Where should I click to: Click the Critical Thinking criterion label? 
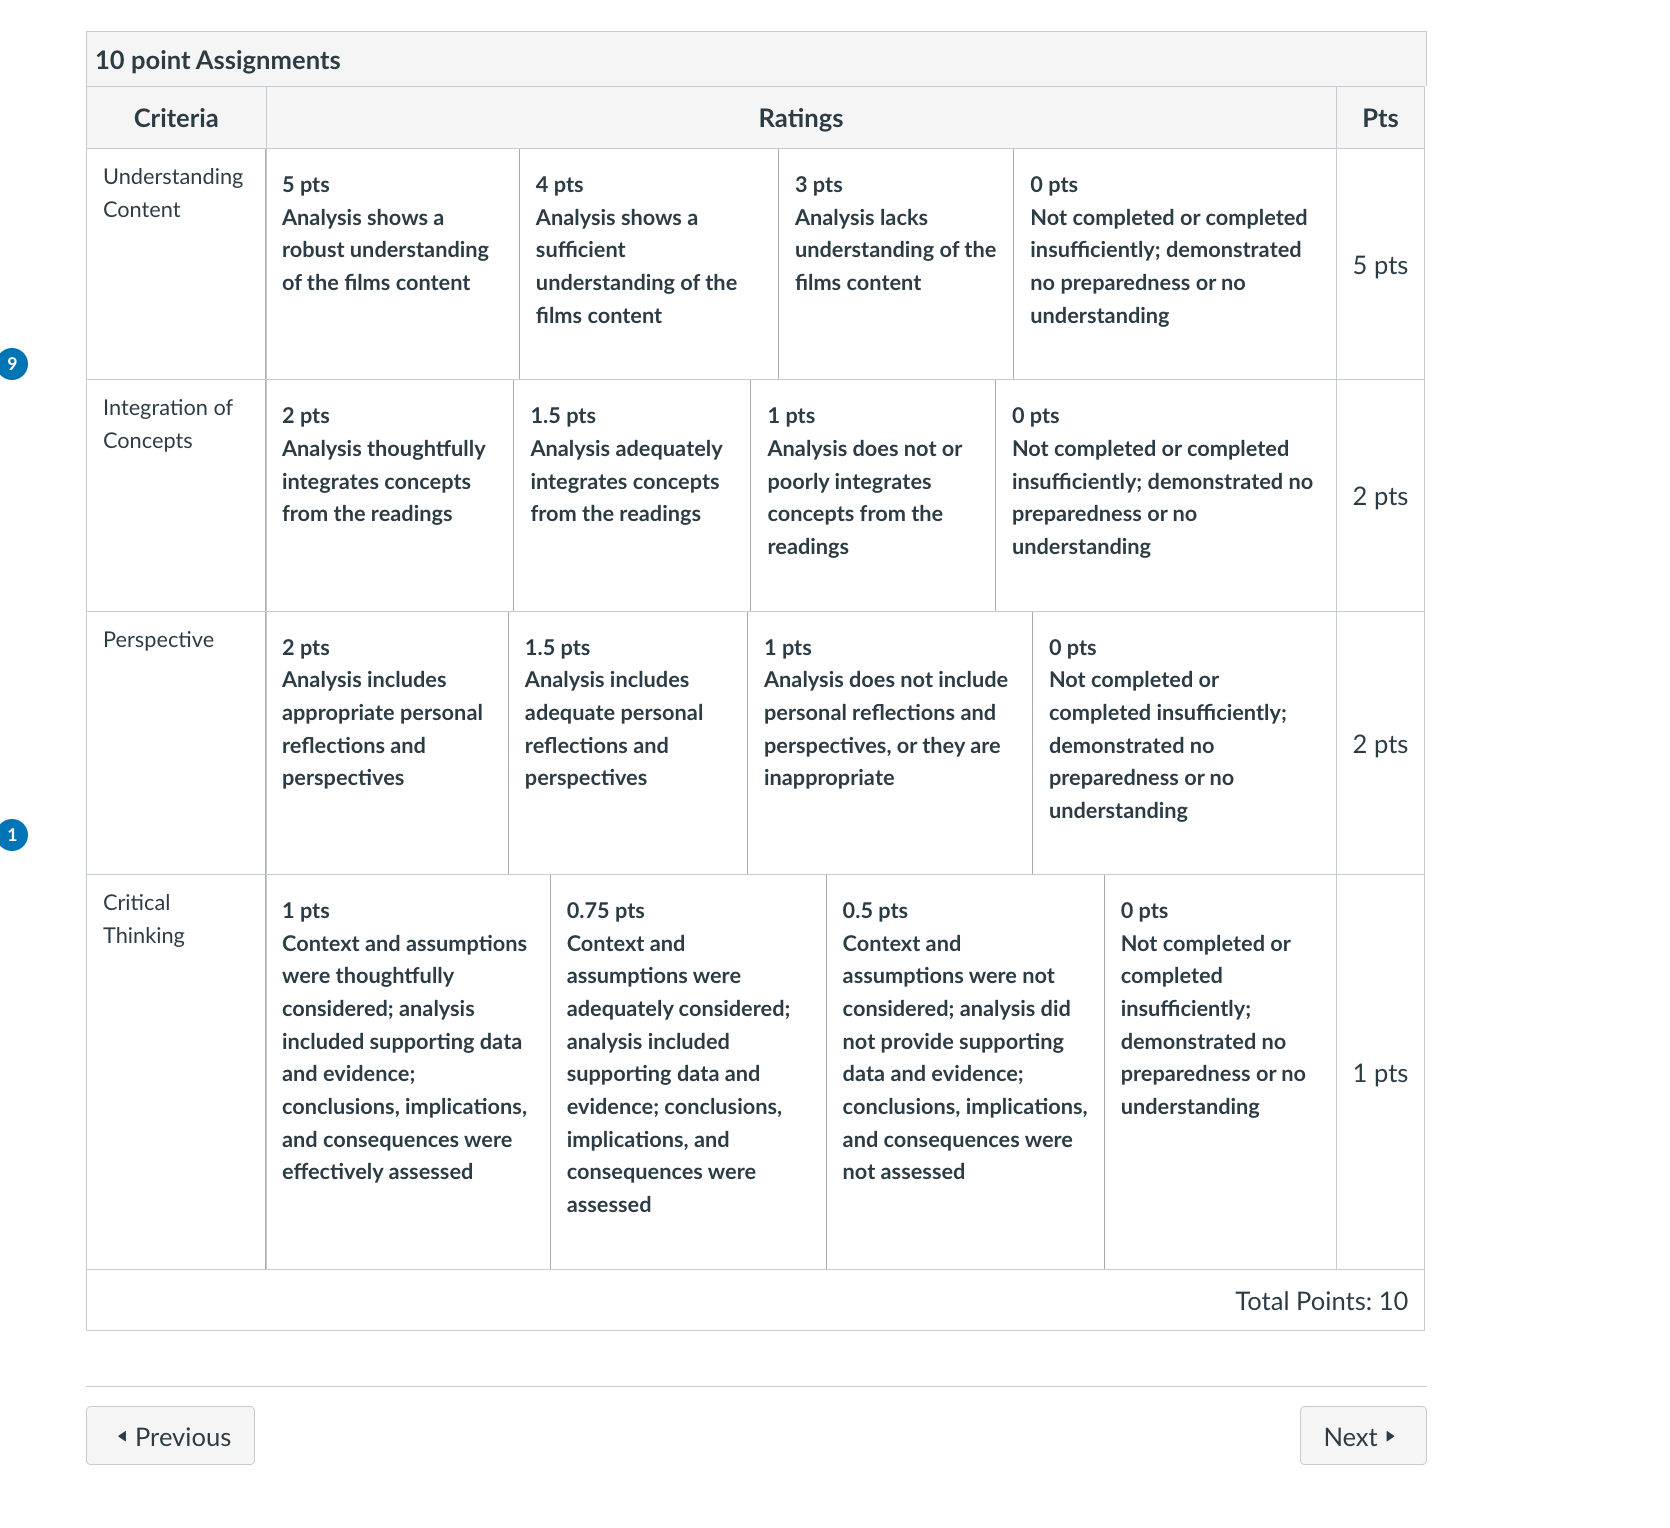(144, 919)
